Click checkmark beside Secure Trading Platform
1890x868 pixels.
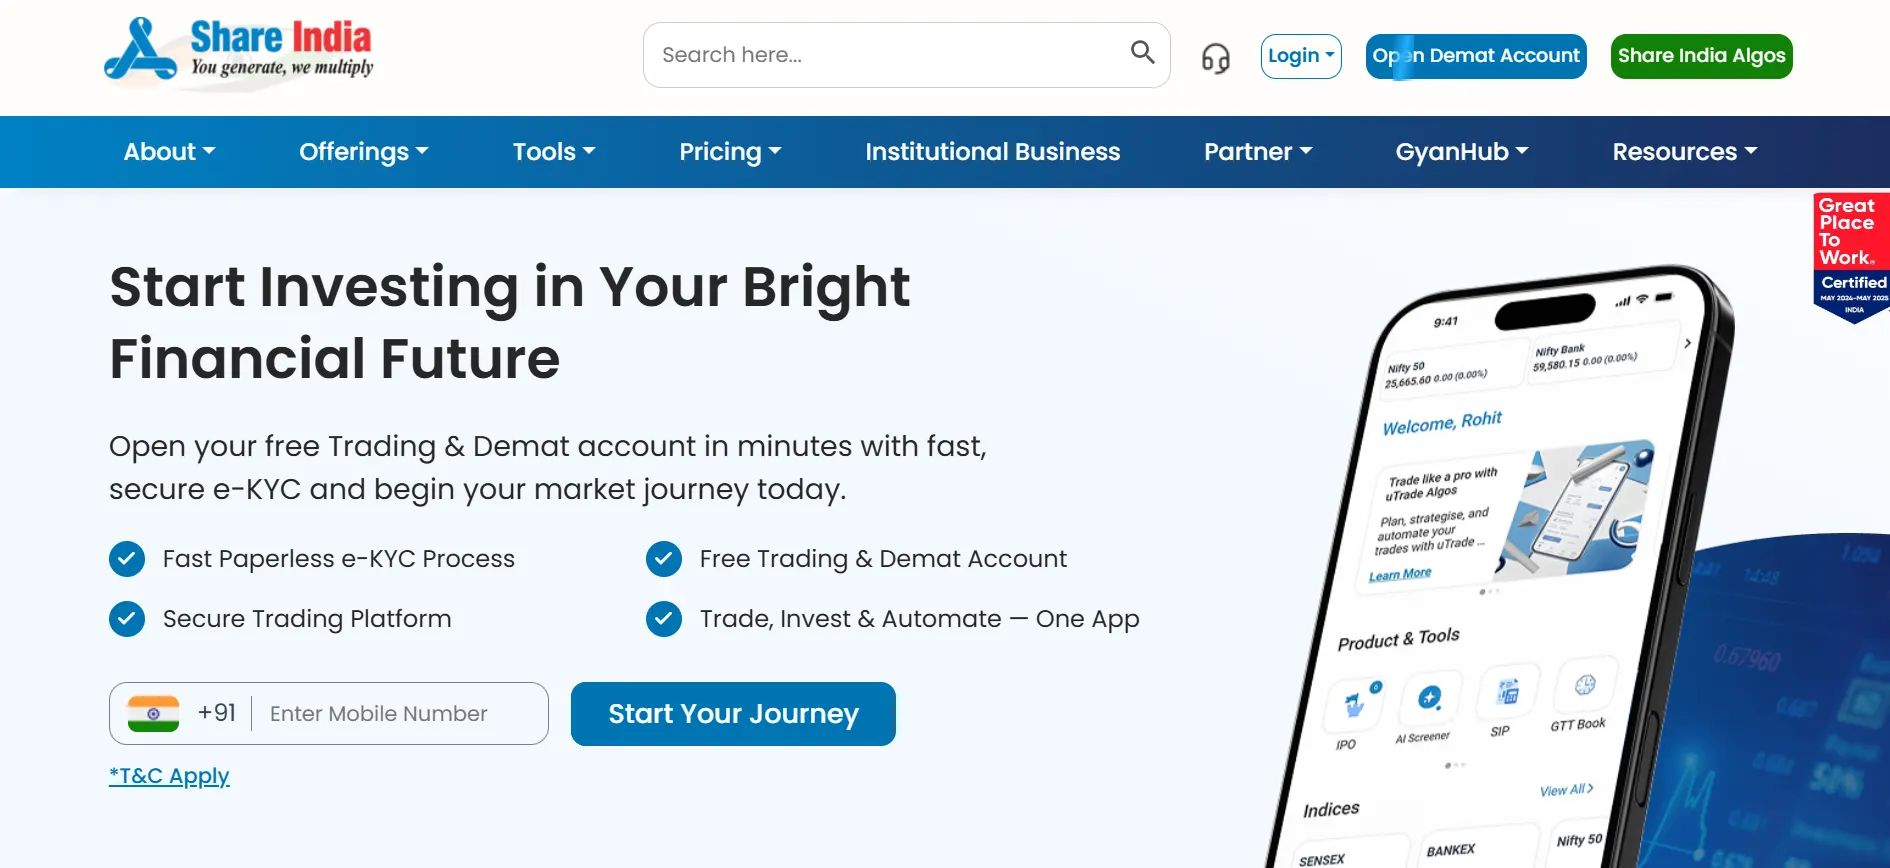coord(127,619)
